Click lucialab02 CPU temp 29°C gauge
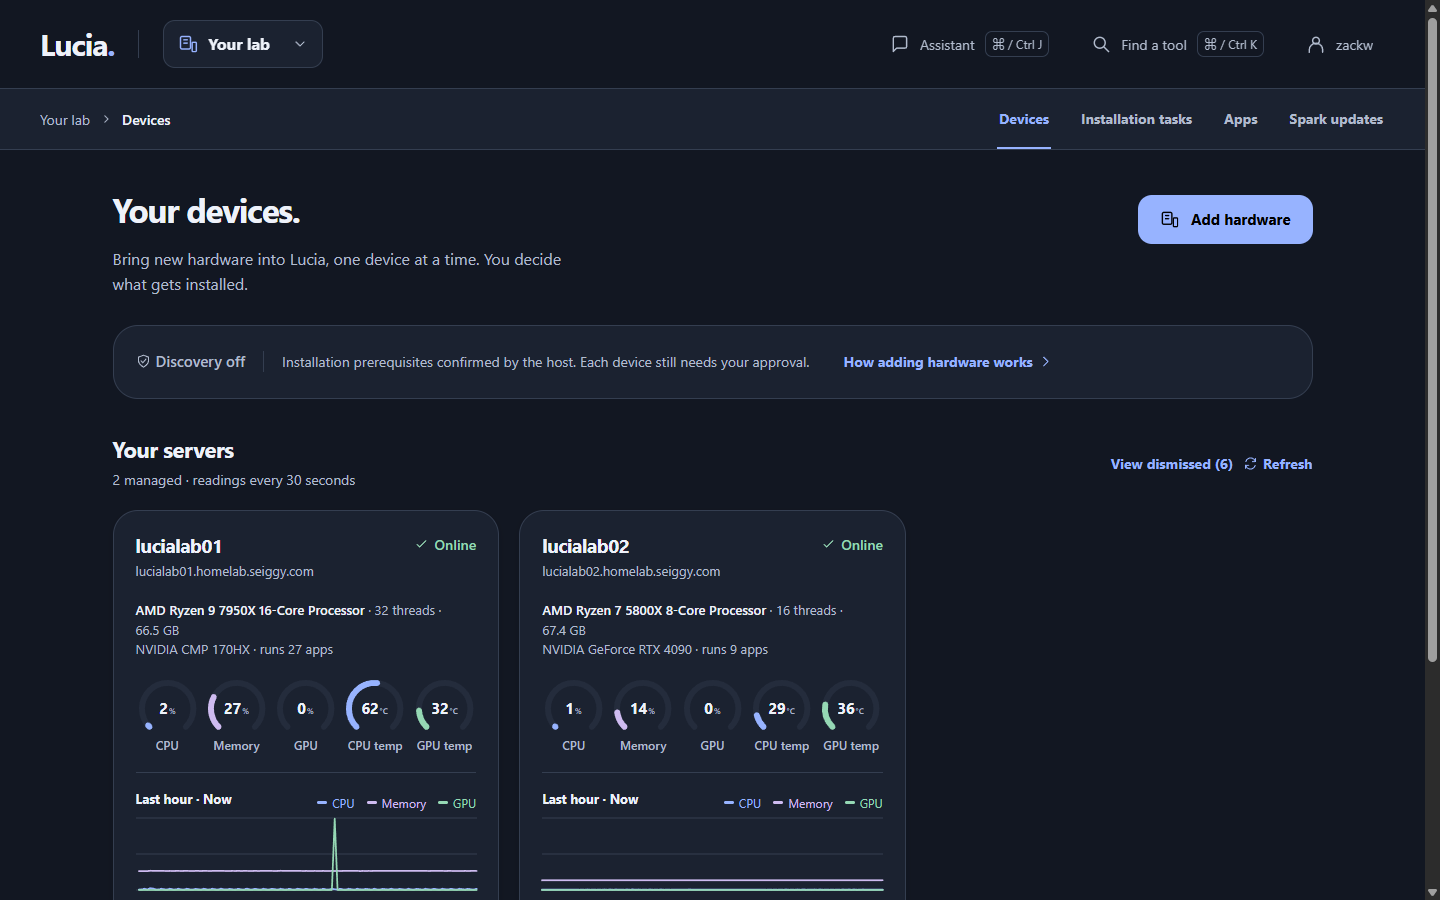This screenshot has height=900, width=1440. [782, 708]
